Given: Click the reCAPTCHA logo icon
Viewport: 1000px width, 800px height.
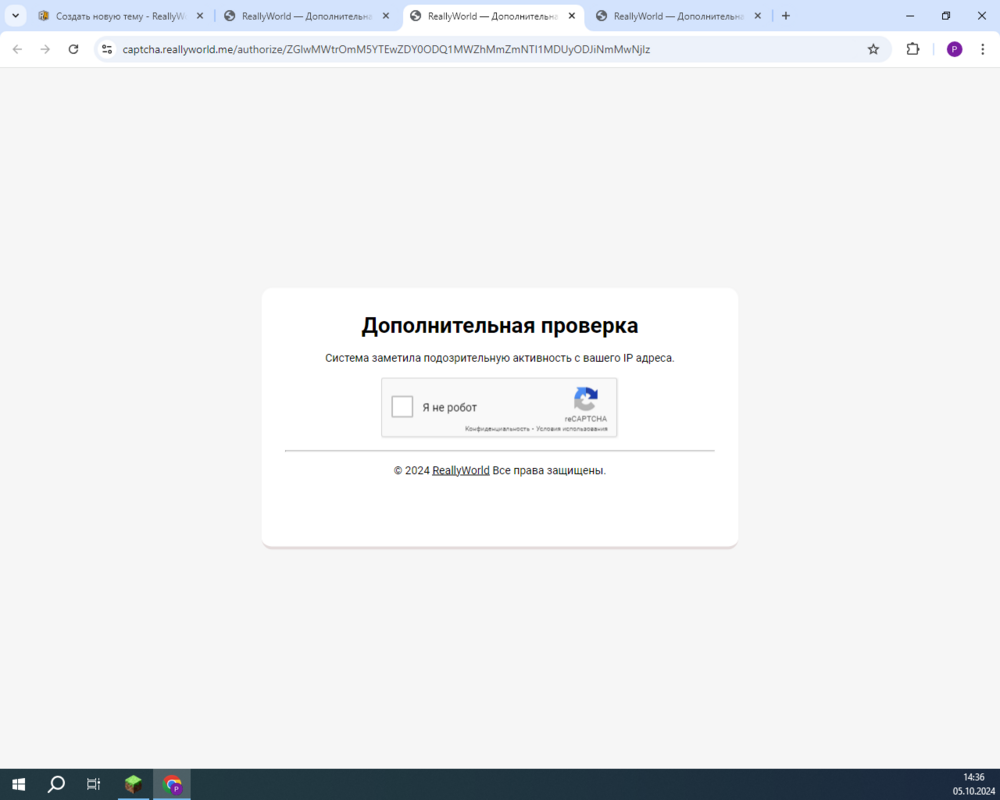Looking at the screenshot, I should click(585, 399).
